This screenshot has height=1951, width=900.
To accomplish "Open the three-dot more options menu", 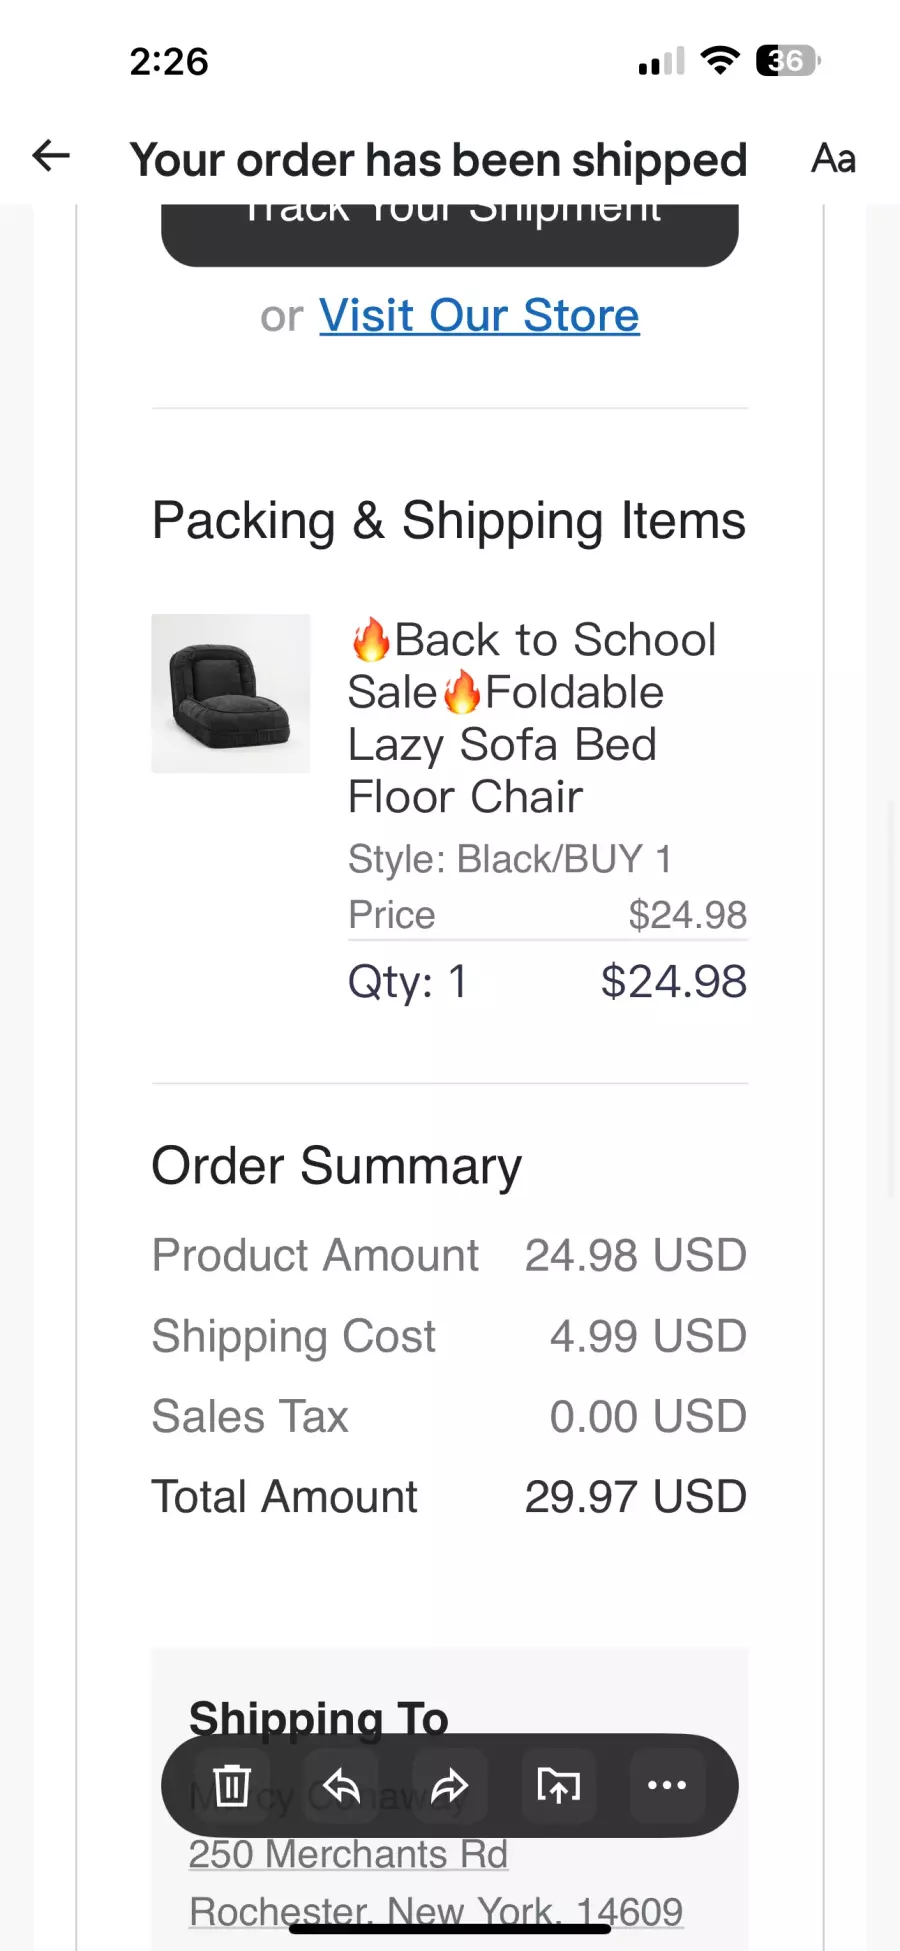I will (x=667, y=1786).
